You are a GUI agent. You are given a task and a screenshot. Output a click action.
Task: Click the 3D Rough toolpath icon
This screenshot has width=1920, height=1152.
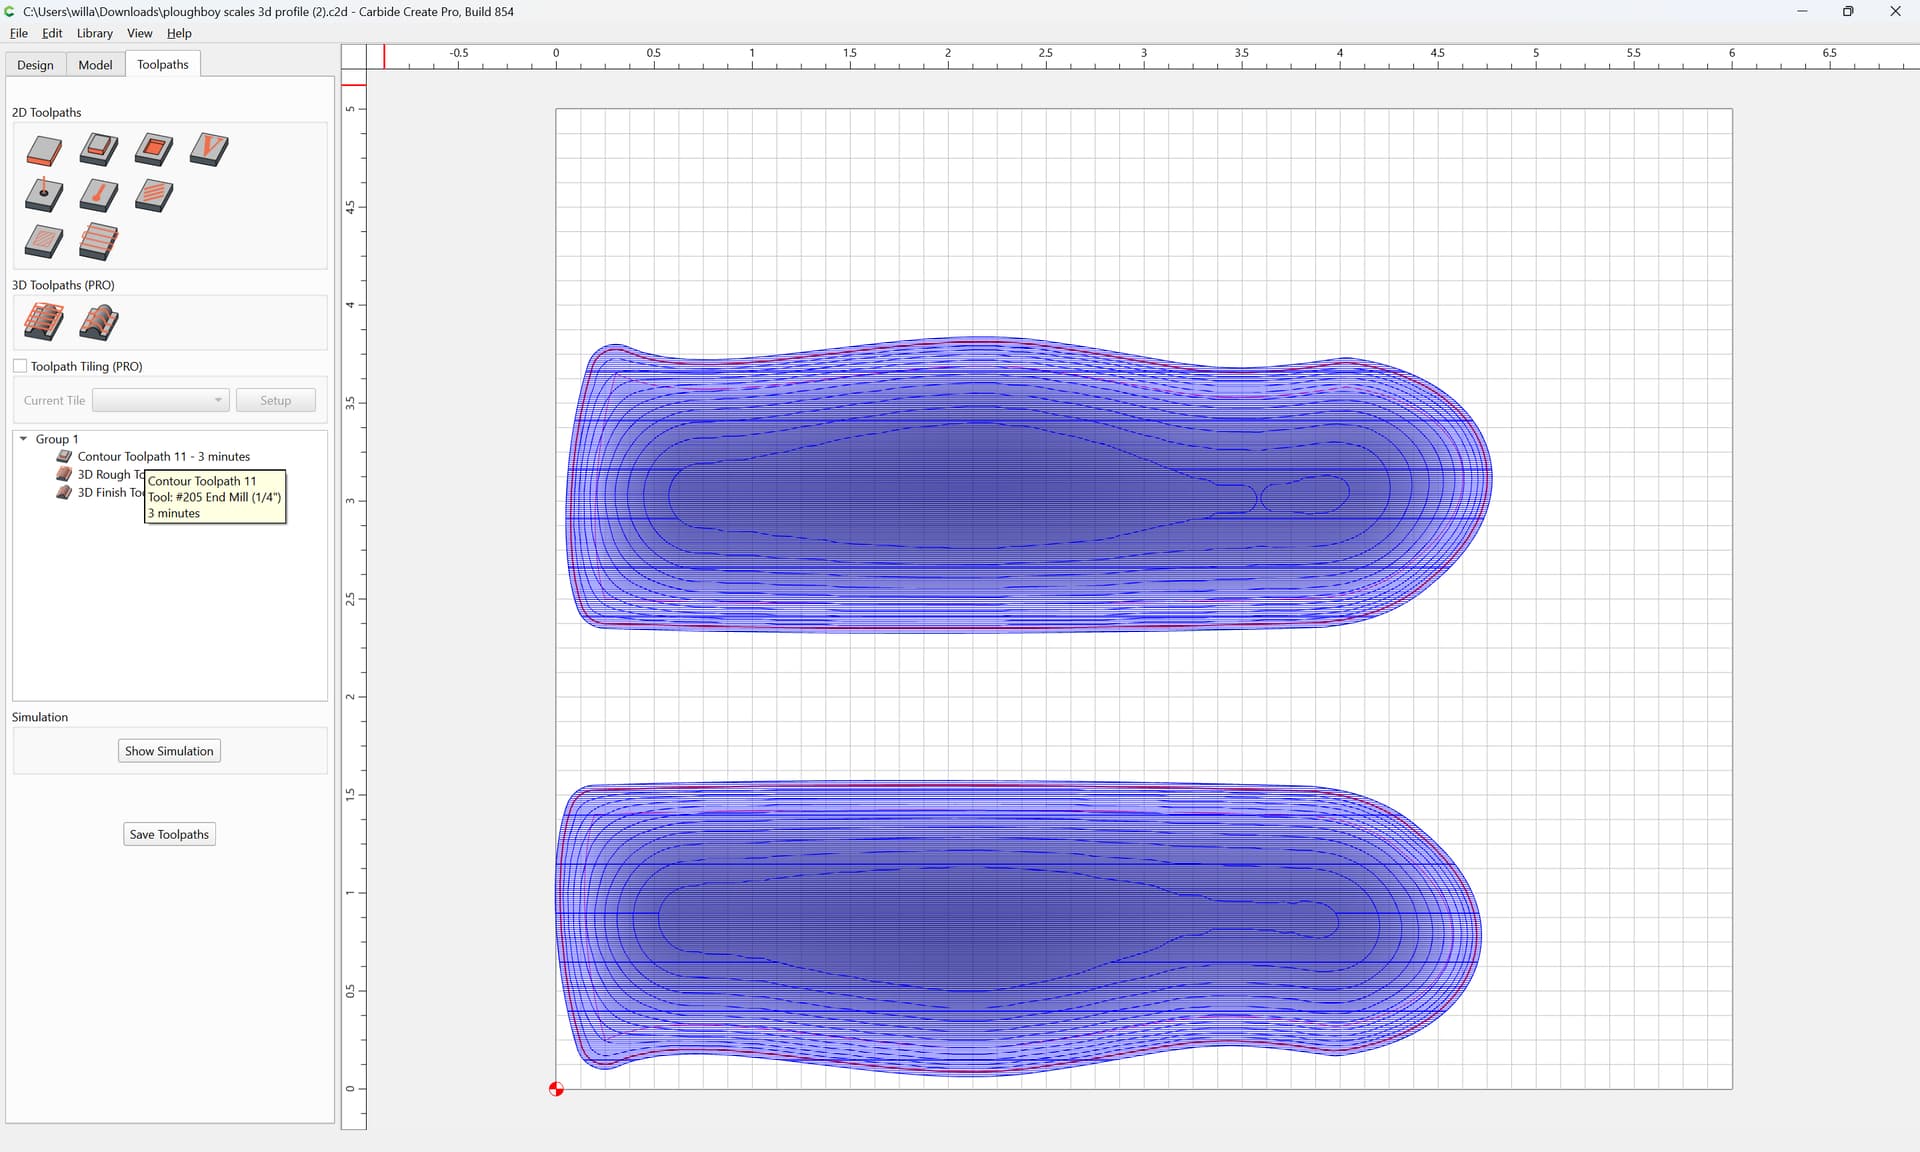coord(44,322)
